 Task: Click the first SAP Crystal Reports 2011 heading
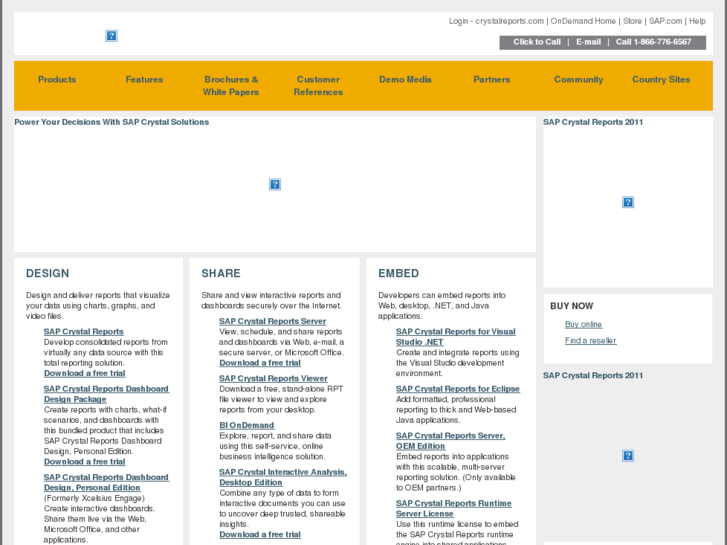tap(593, 122)
